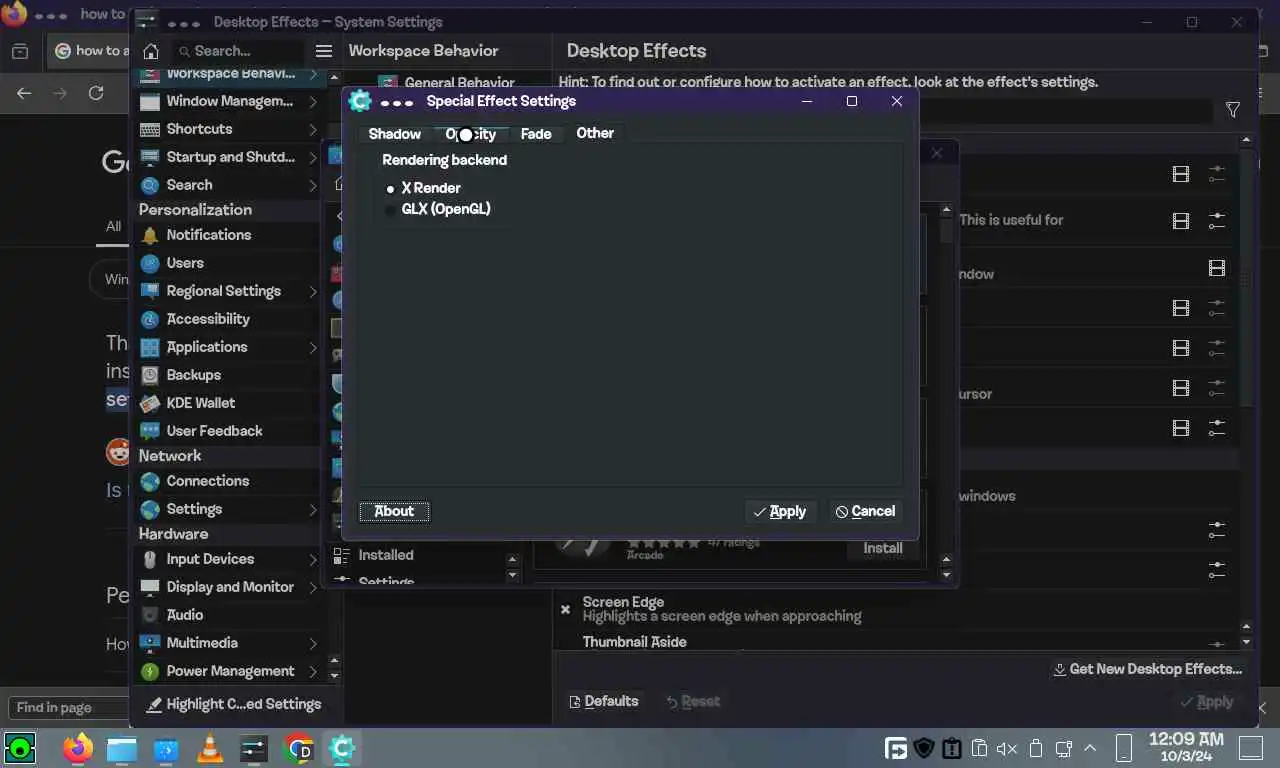Open Connections globe icon in sidebar
1280x768 pixels.
pos(150,481)
